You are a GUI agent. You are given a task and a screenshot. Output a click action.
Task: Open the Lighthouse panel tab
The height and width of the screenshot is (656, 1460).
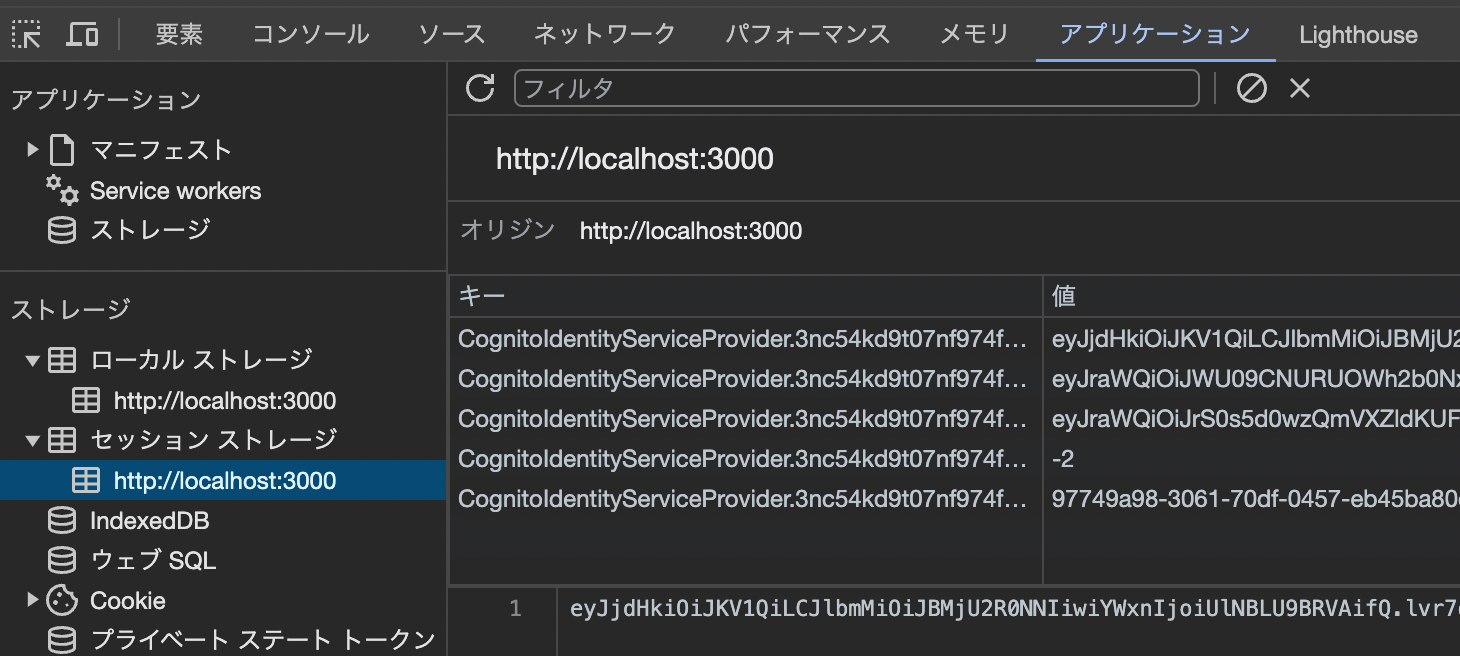[x=1358, y=33]
